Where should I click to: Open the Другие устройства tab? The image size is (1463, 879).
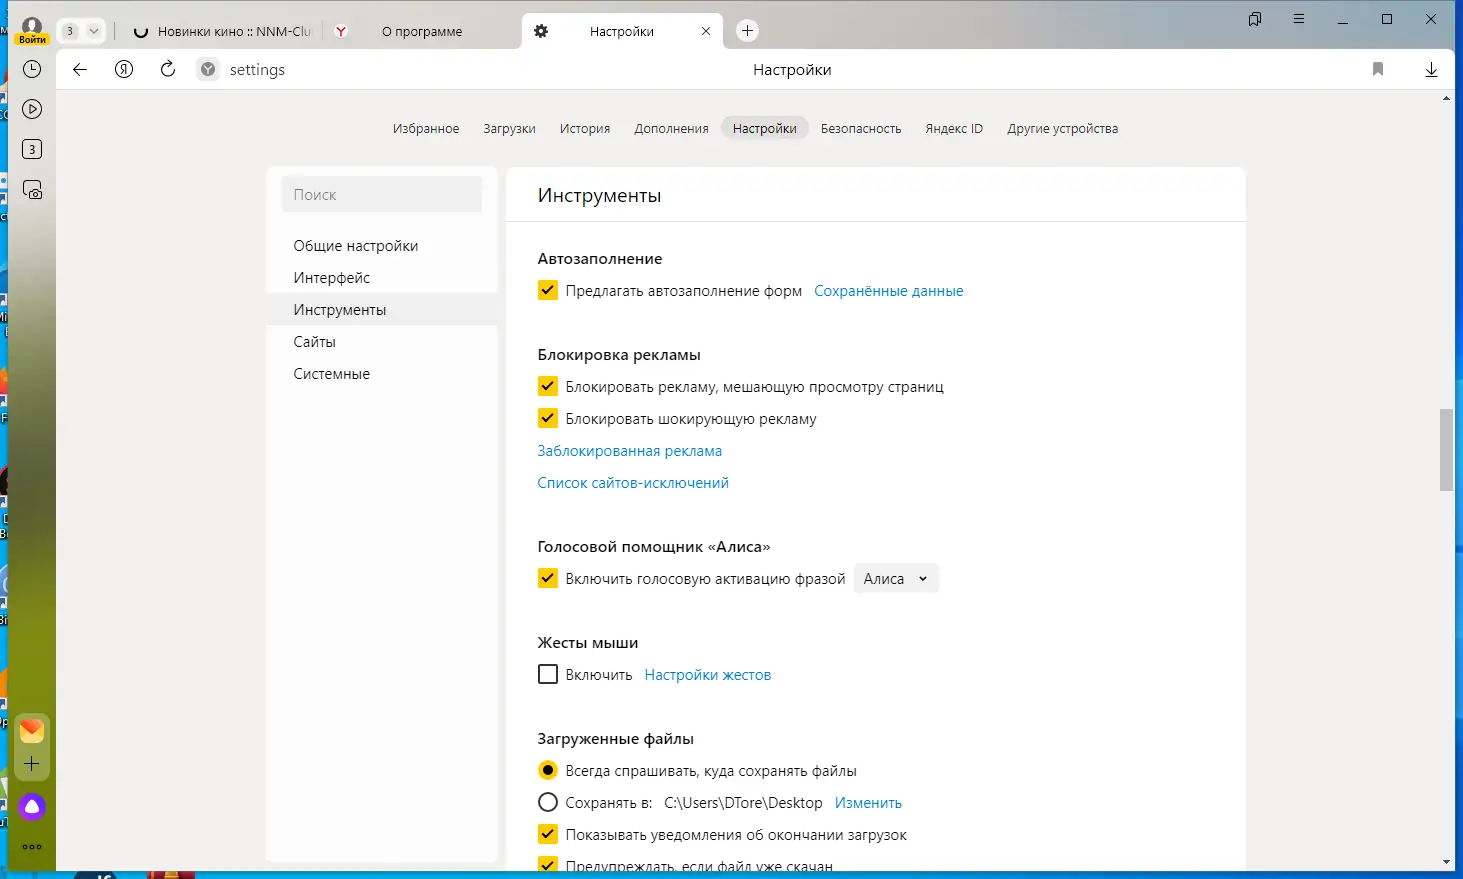pyautogui.click(x=1063, y=129)
